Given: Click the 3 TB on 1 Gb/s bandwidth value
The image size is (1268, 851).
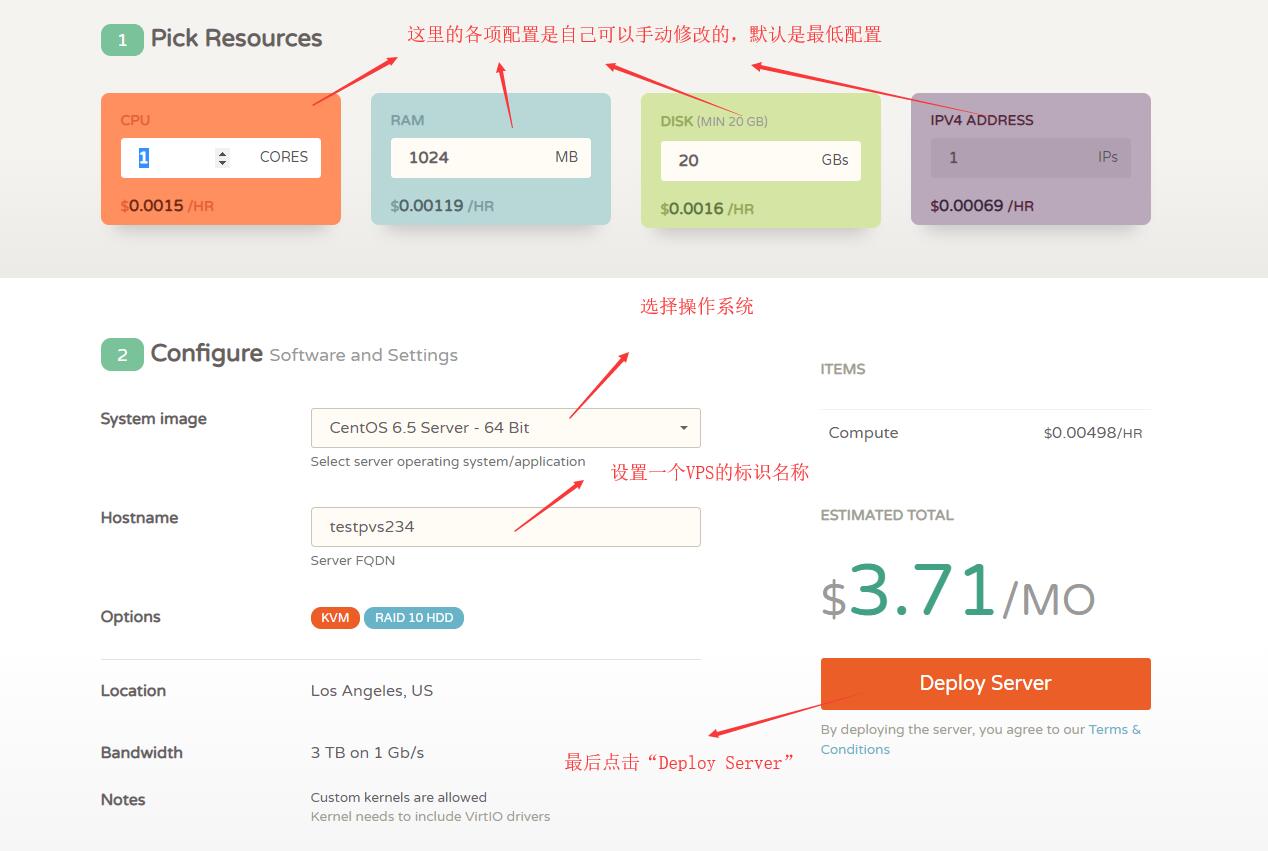Looking at the screenshot, I should tap(367, 753).
